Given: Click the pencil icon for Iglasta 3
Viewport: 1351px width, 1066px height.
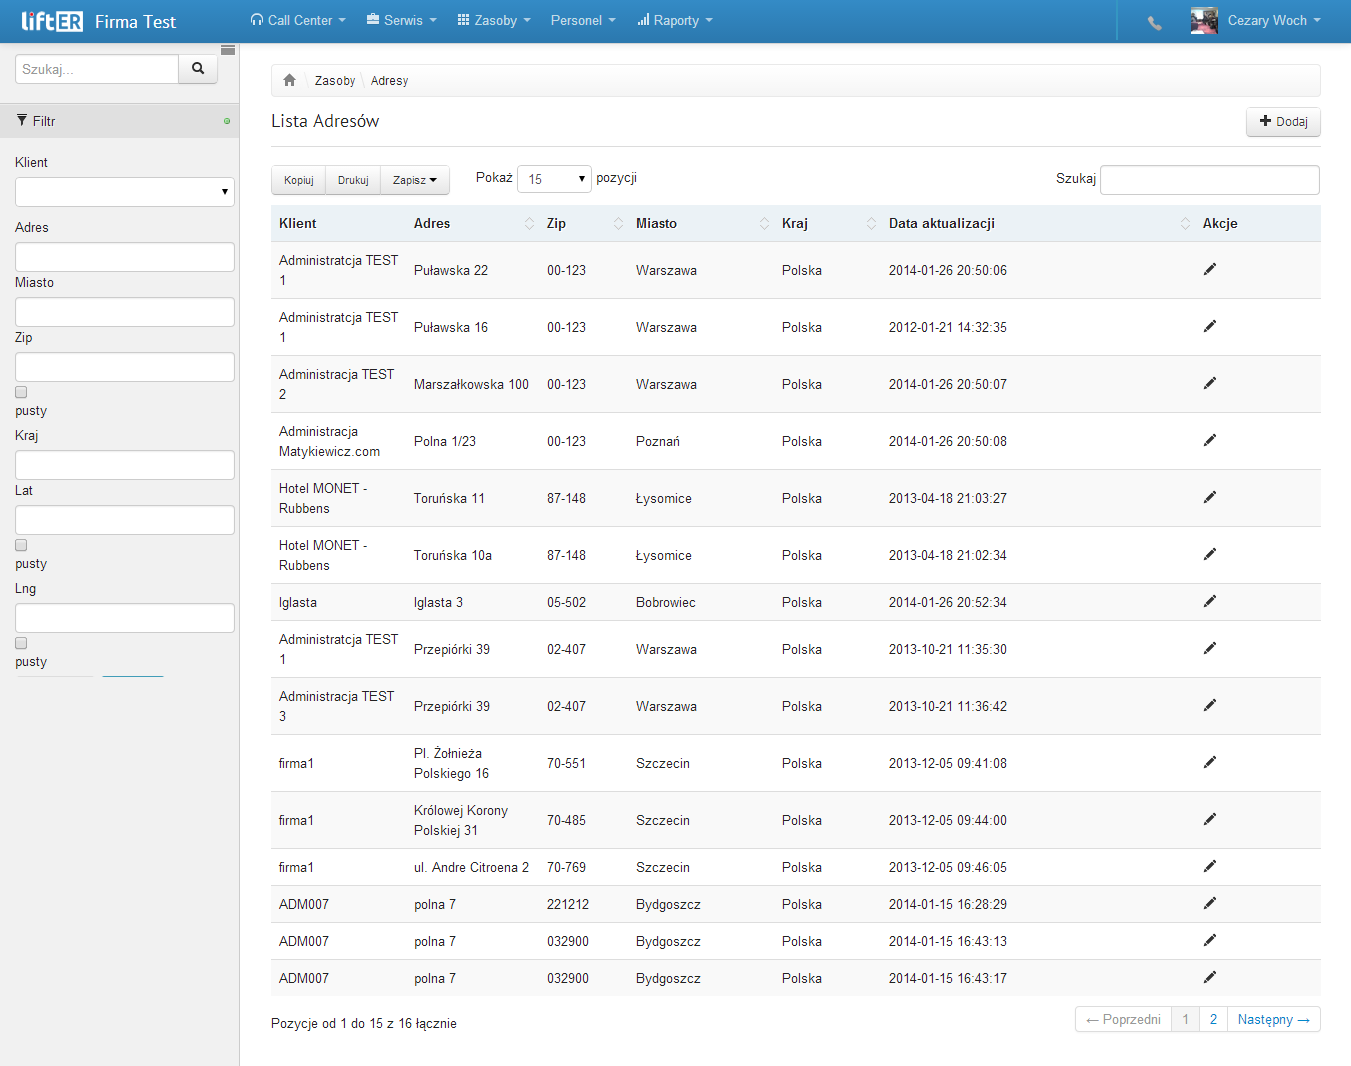Looking at the screenshot, I should pos(1210,601).
